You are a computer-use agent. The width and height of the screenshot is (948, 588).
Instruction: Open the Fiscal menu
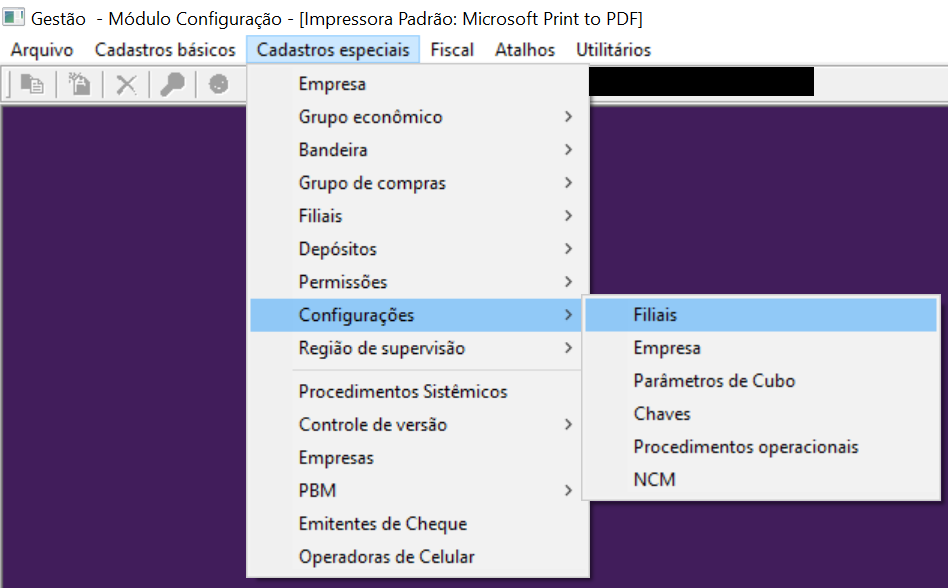(x=452, y=50)
